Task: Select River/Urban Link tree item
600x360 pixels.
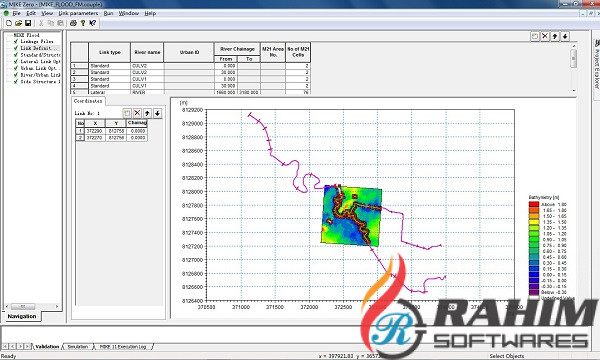Action: [40, 75]
